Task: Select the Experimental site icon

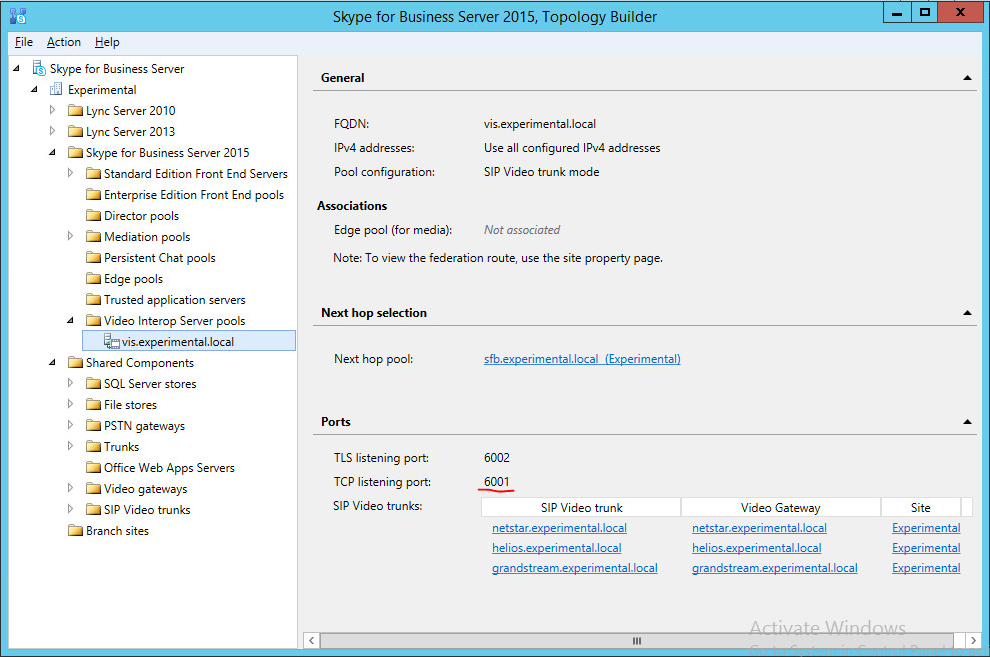Action: tap(57, 90)
